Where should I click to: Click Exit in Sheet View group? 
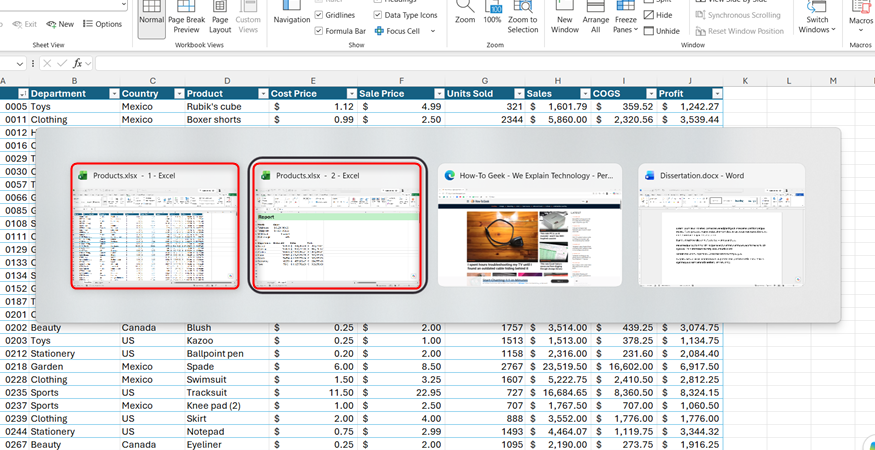click(25, 24)
